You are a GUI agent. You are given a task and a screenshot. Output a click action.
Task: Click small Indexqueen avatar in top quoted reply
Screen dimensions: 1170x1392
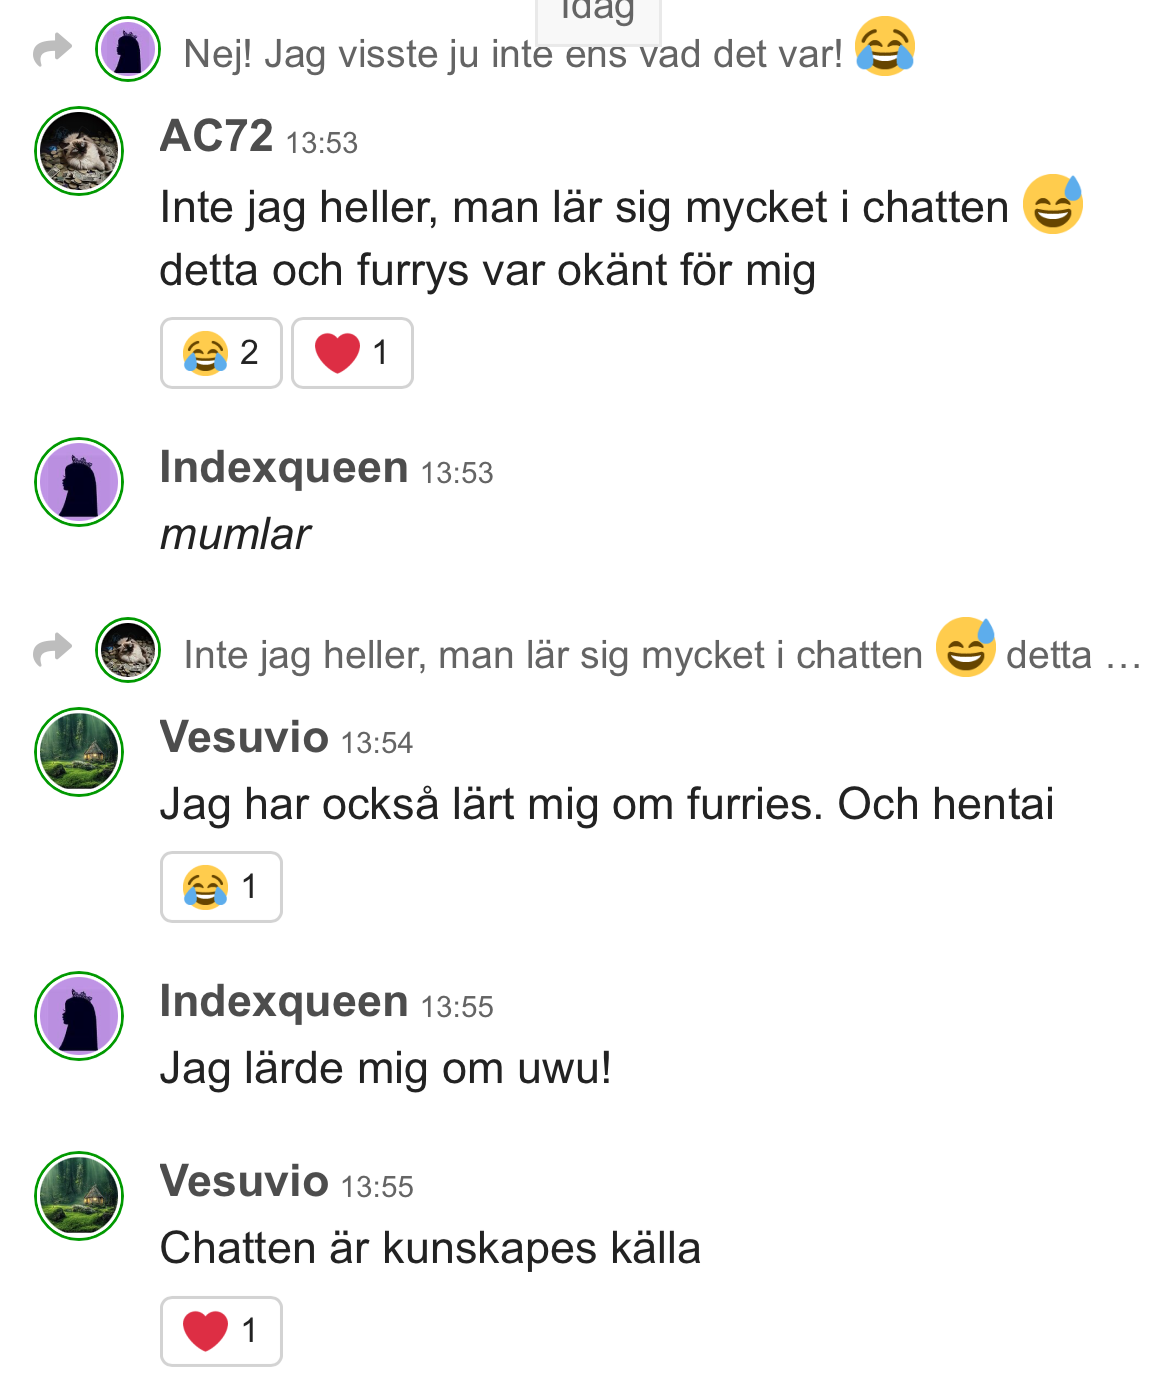(x=128, y=50)
